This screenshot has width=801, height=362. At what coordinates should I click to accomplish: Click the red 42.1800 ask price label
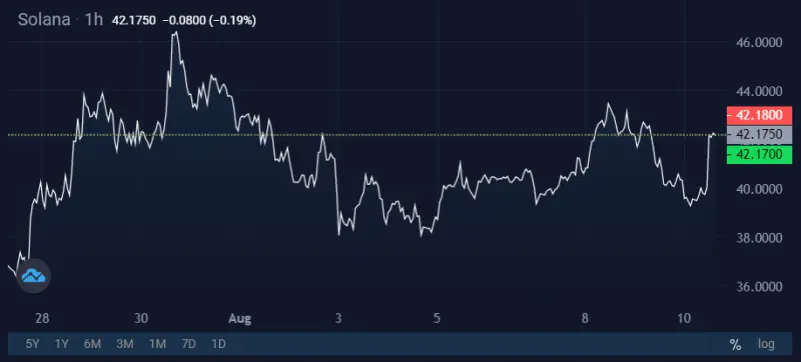tap(759, 115)
